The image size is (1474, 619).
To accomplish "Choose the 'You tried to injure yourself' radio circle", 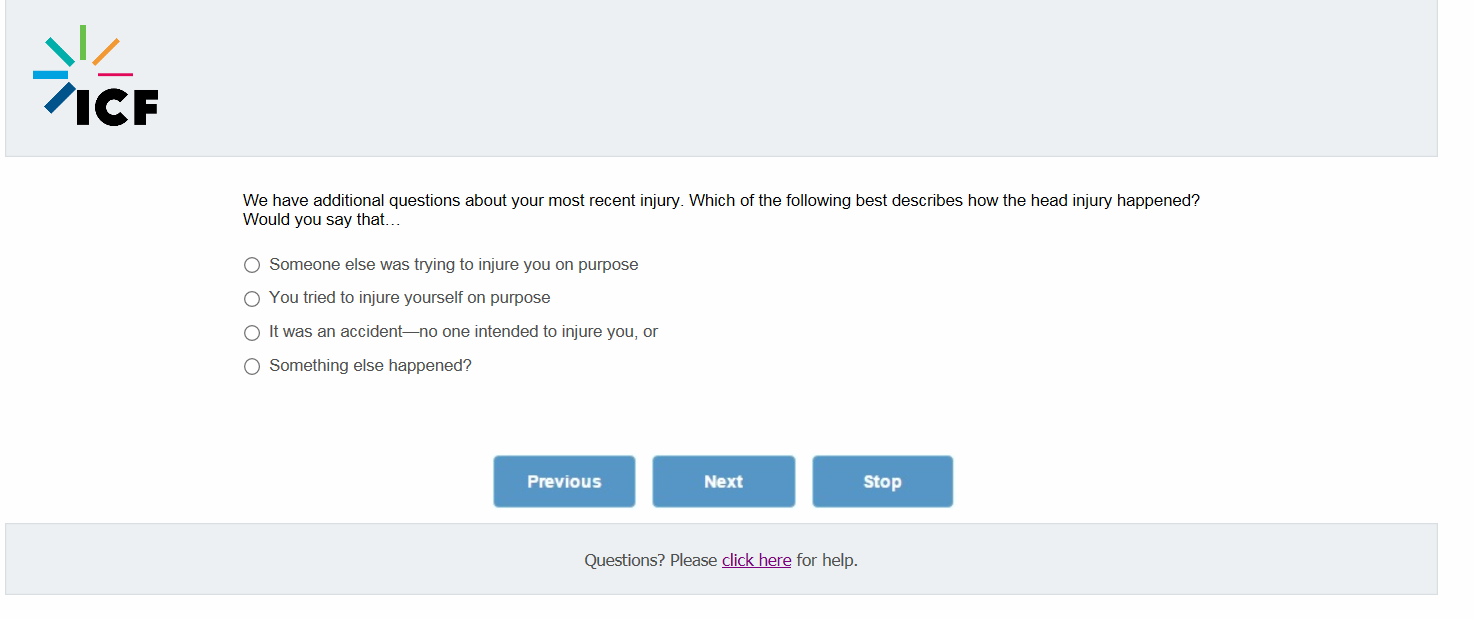I will click(x=252, y=299).
